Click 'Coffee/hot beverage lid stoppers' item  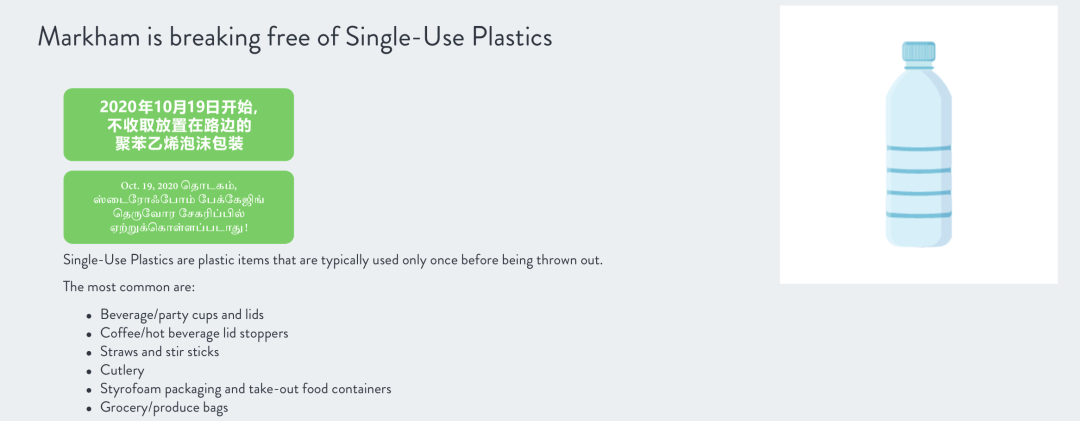(194, 333)
